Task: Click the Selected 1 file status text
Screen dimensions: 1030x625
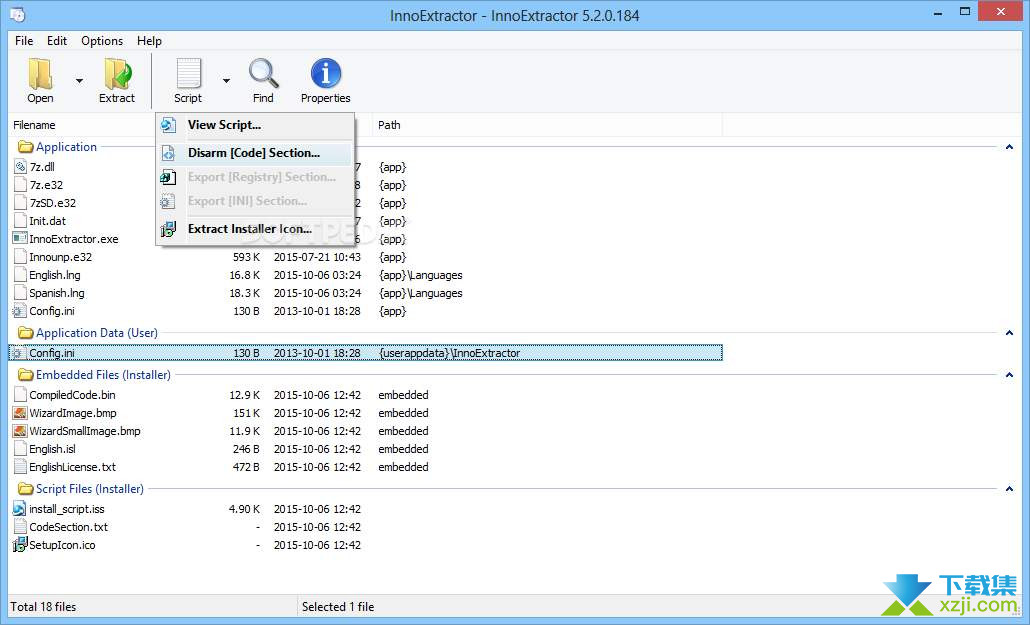Action: pos(338,607)
